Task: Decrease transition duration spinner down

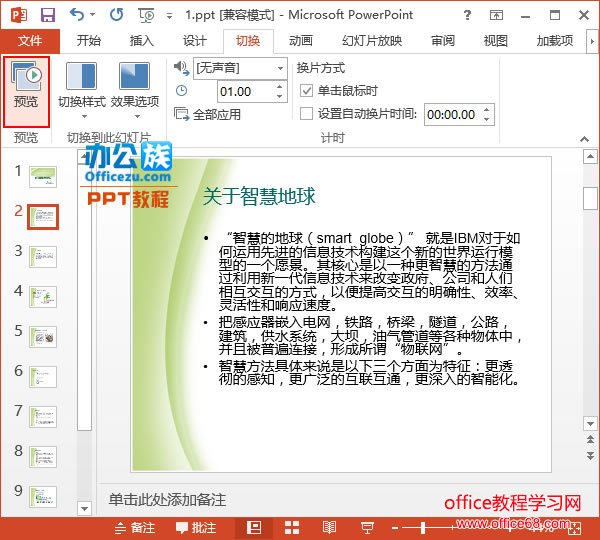Action: pyautogui.click(x=280, y=97)
